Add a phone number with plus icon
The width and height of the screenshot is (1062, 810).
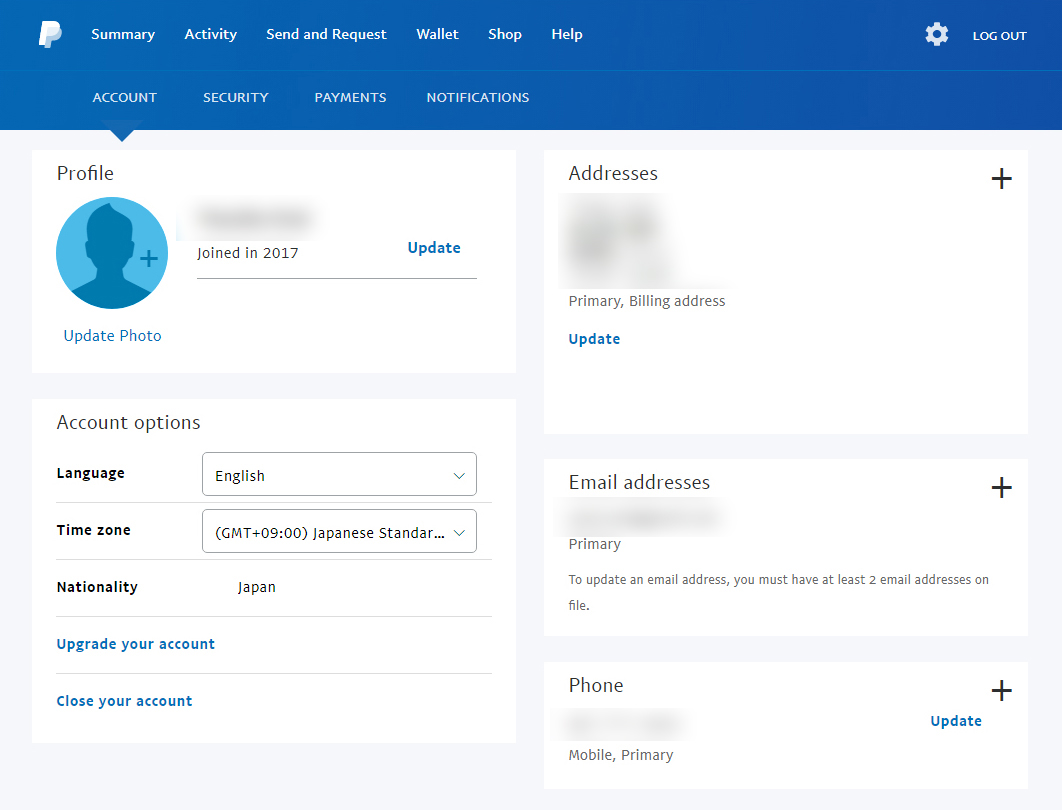click(x=1001, y=691)
